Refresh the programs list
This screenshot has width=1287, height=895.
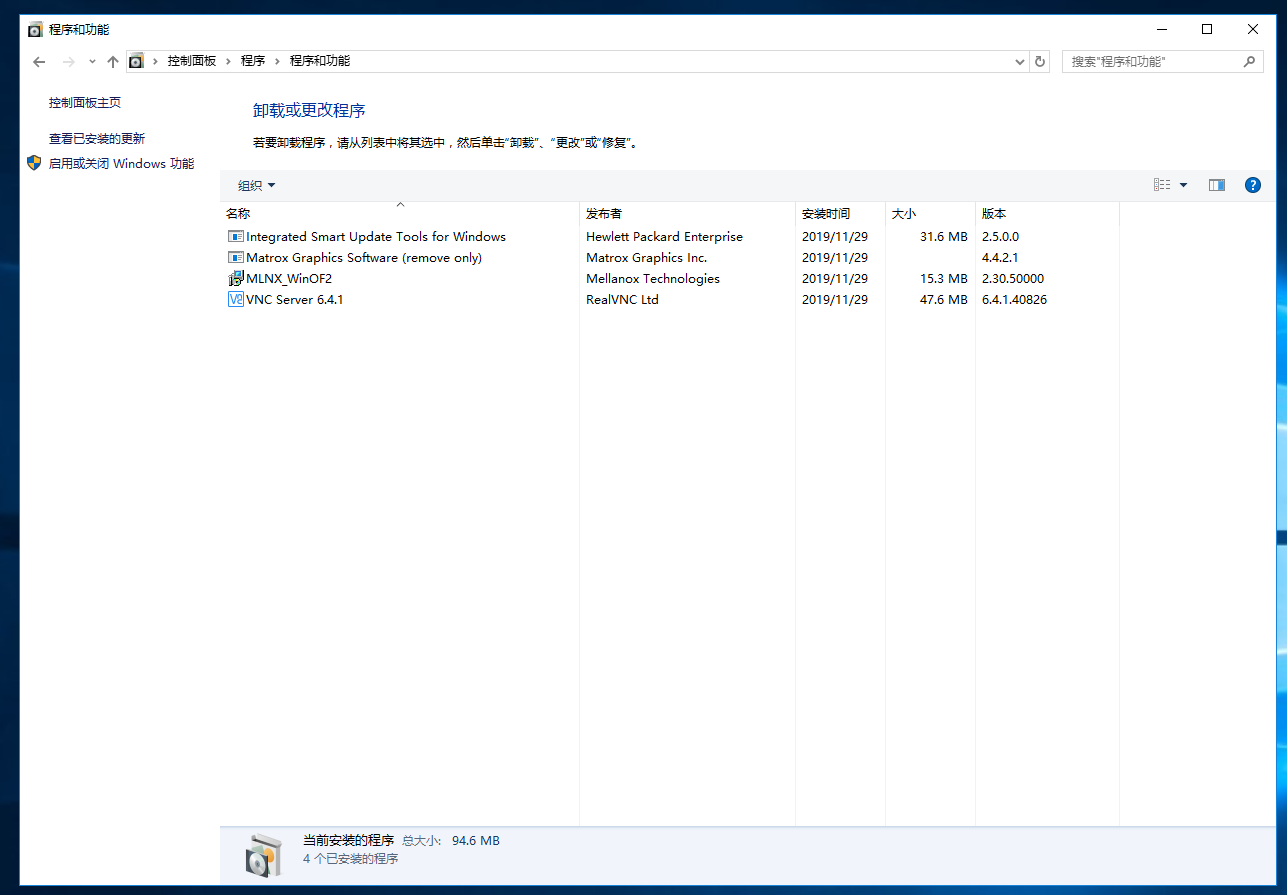[x=1040, y=62]
